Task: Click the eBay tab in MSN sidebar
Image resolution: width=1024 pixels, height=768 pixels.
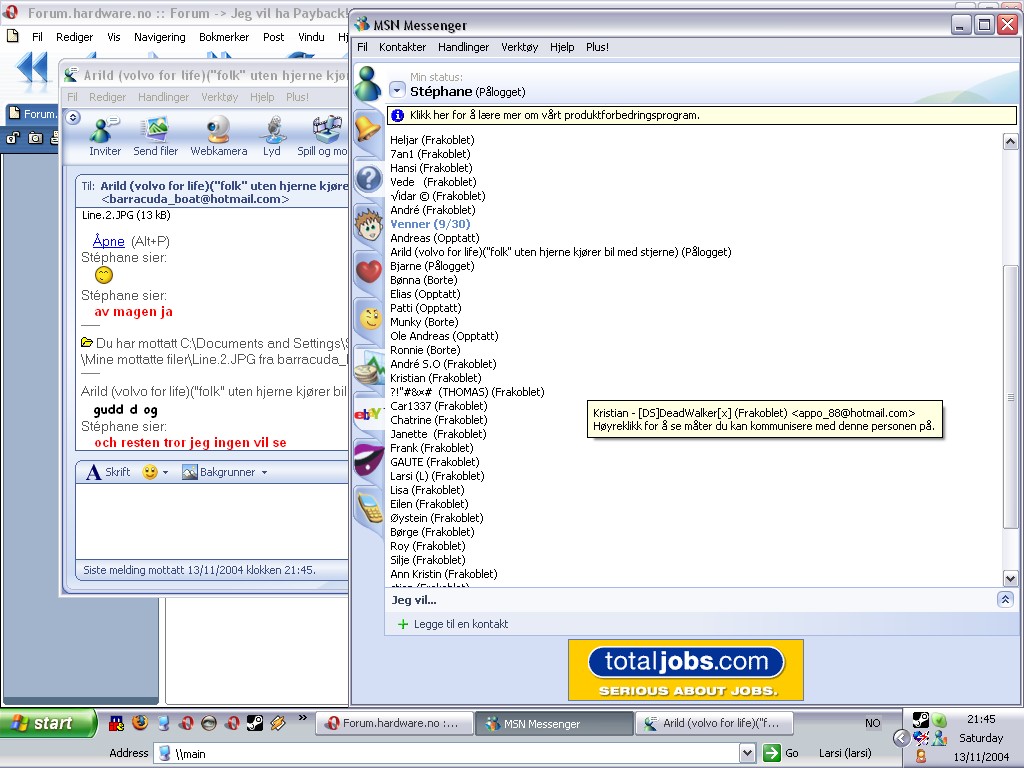Action: (x=368, y=413)
